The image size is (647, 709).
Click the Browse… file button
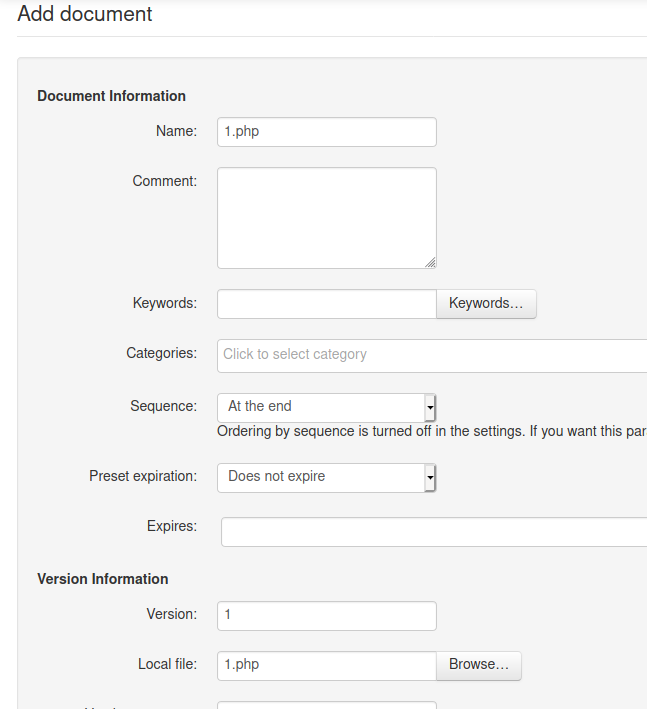478,666
